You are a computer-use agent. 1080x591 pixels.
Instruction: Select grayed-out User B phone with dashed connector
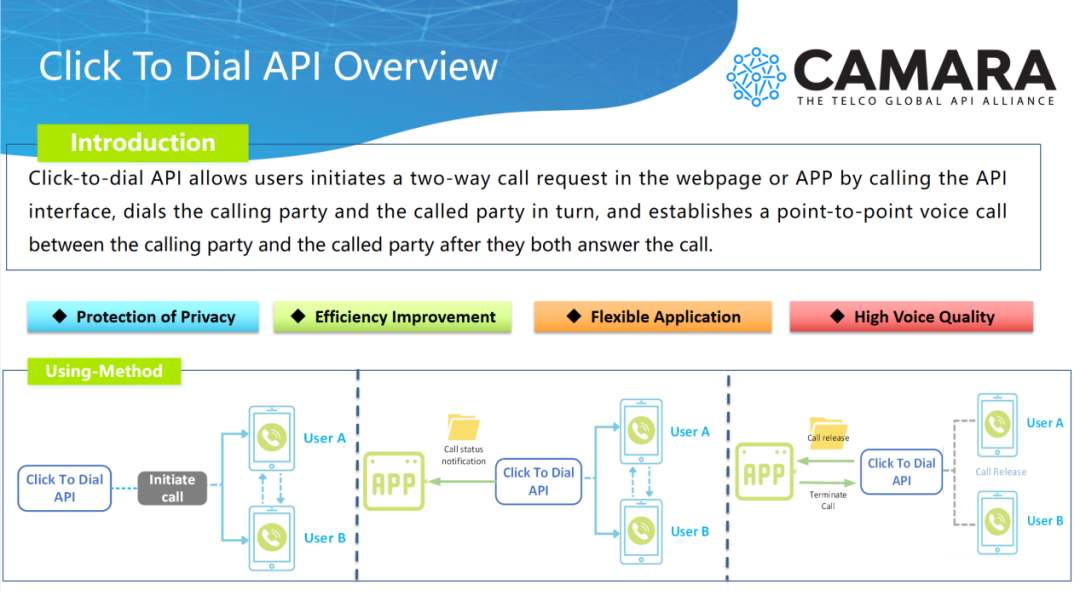(996, 521)
